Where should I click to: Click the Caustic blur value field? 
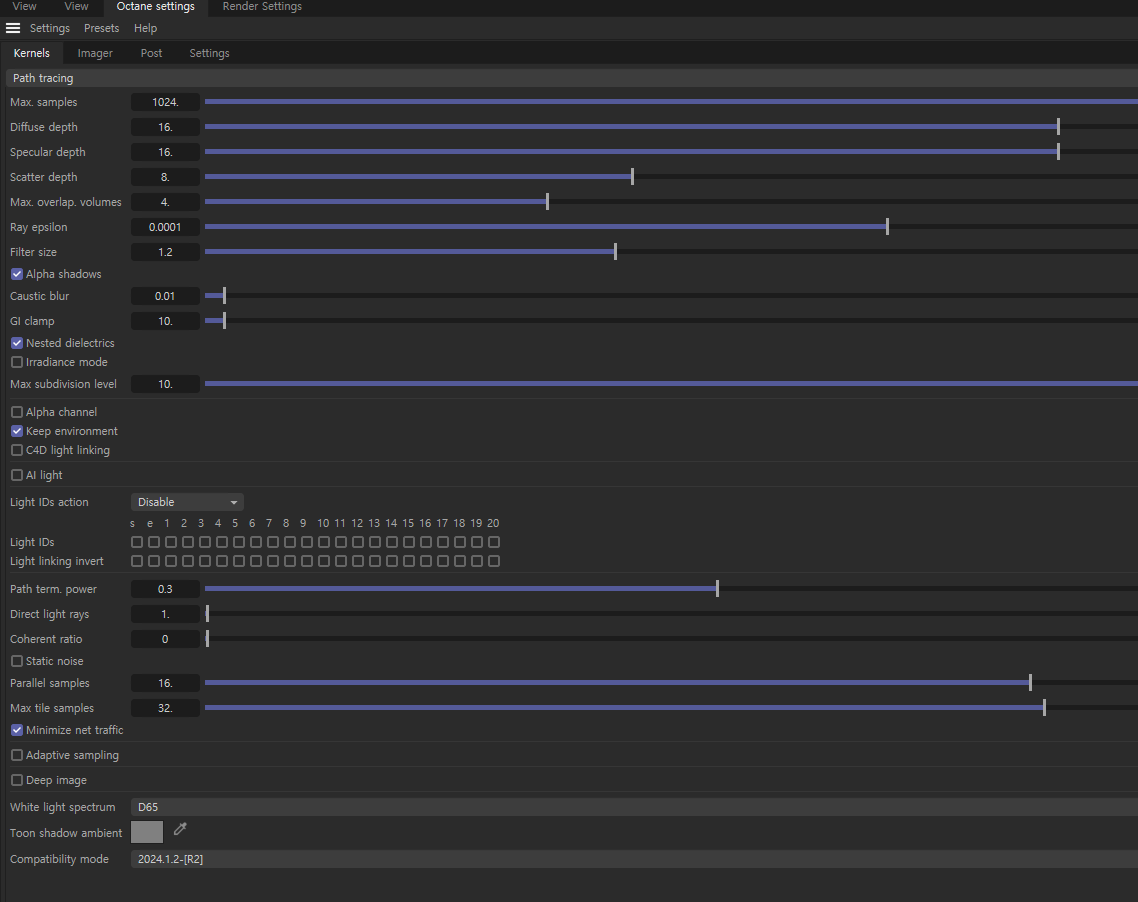coord(165,296)
